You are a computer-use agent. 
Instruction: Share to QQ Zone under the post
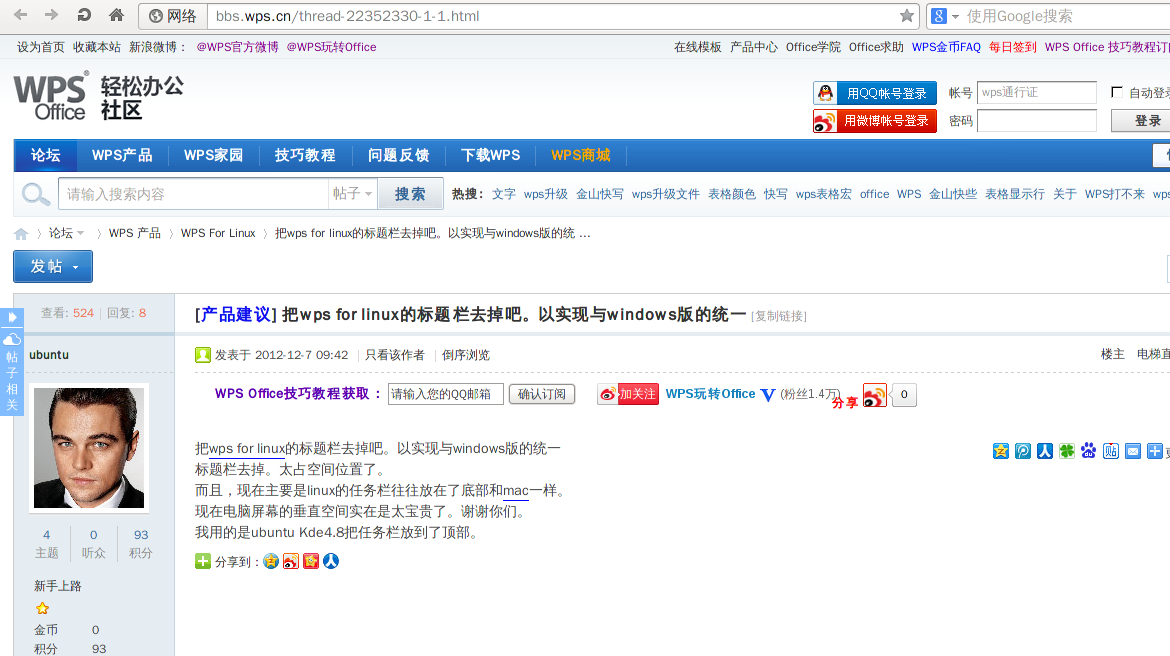[271, 561]
